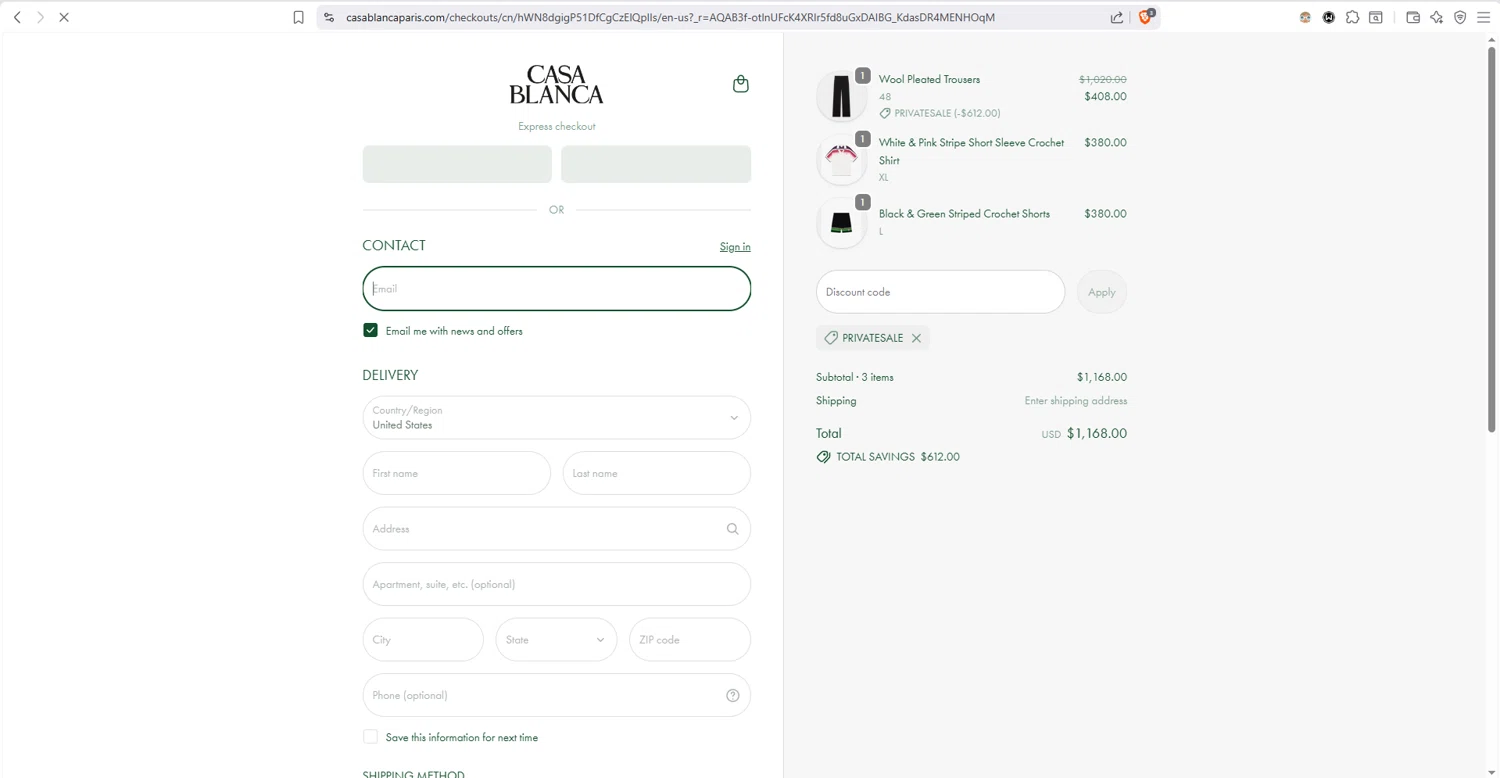The image size is (1500, 778).
Task: Stop page loading with the X icon
Action: (64, 17)
